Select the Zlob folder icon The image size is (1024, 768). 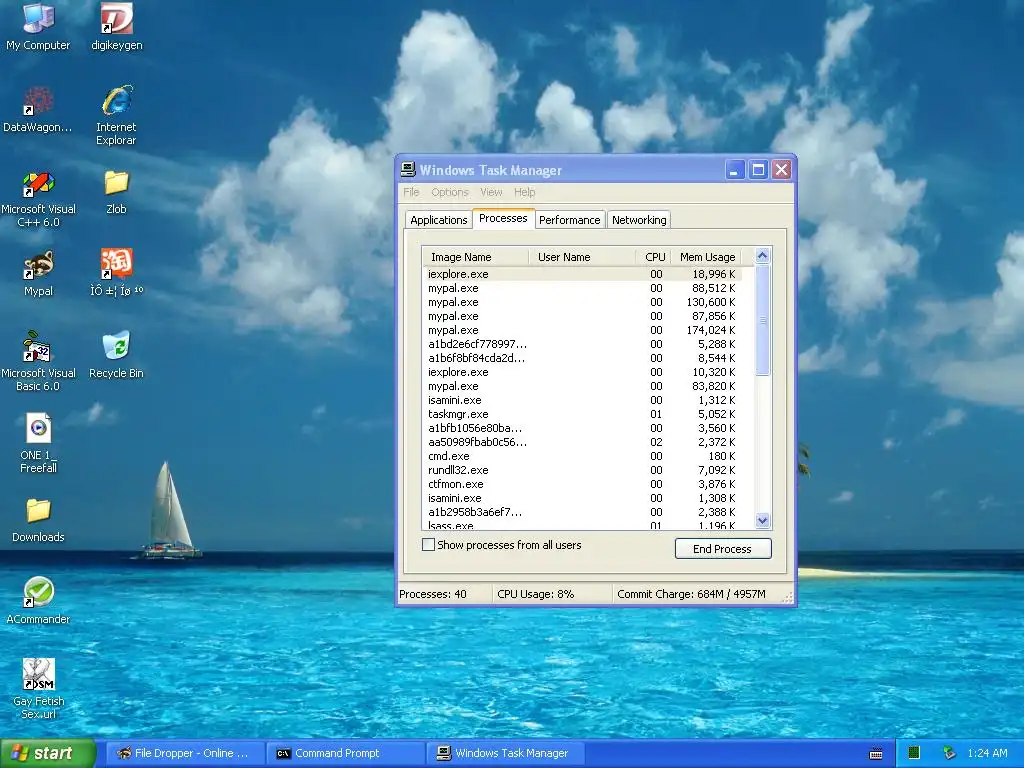click(x=116, y=192)
